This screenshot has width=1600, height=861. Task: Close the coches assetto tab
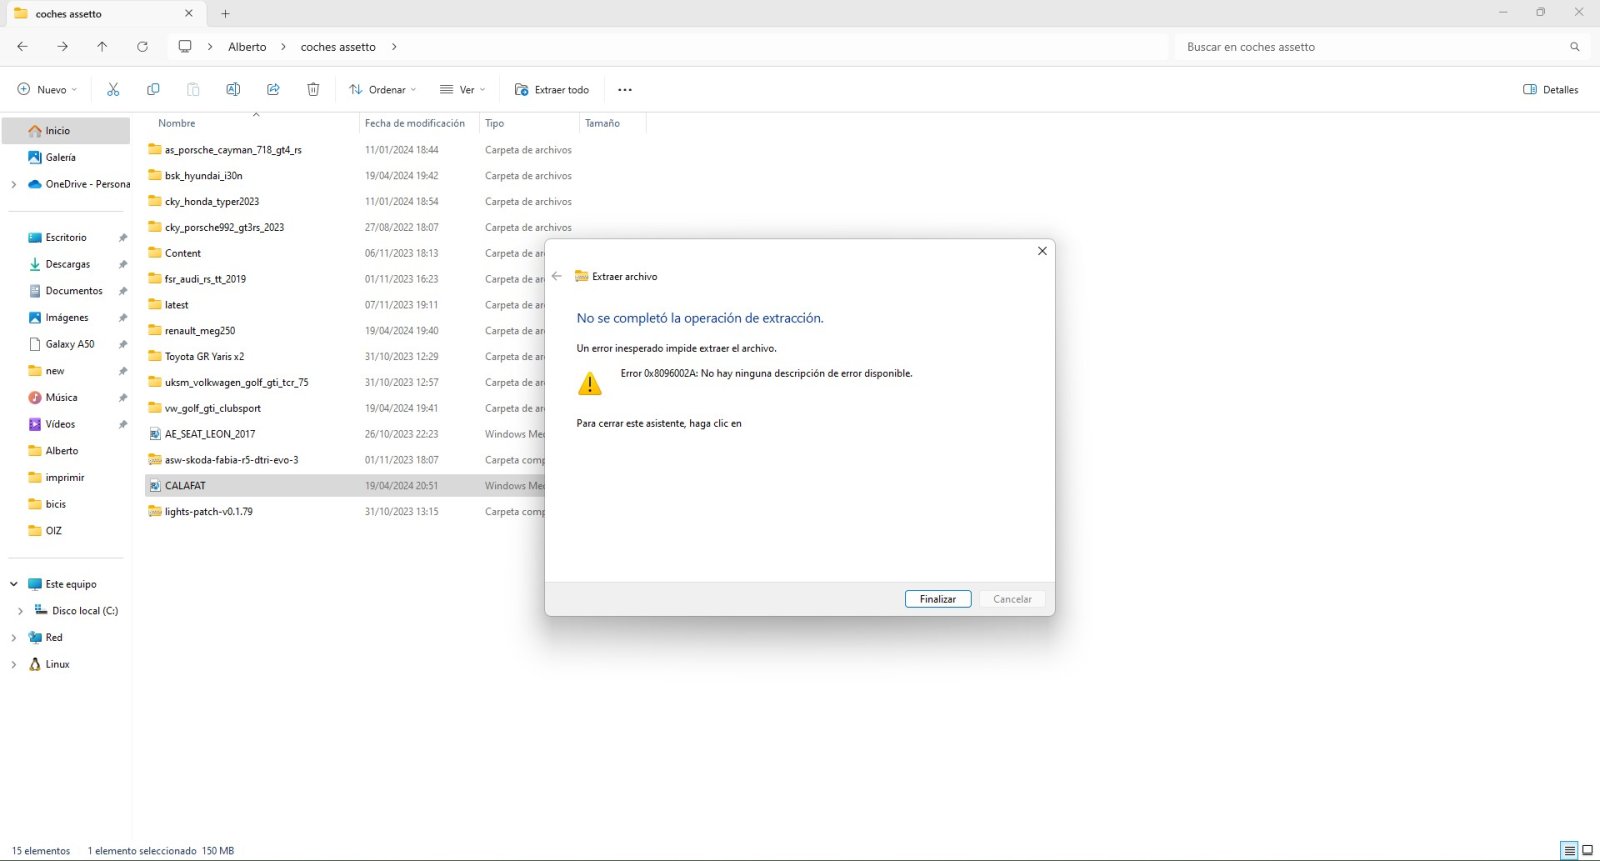click(x=189, y=14)
